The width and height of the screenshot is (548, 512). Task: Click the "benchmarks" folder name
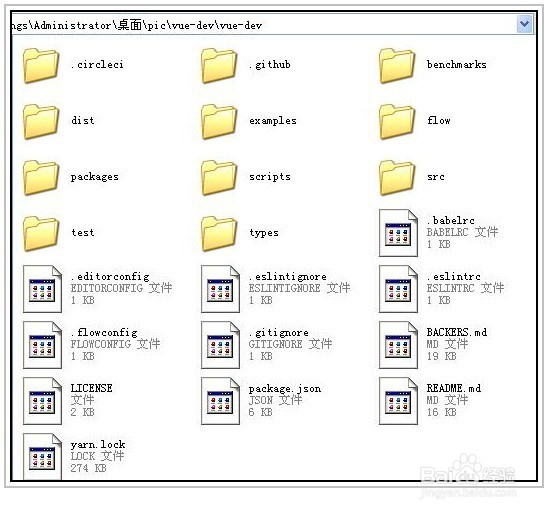coord(456,64)
